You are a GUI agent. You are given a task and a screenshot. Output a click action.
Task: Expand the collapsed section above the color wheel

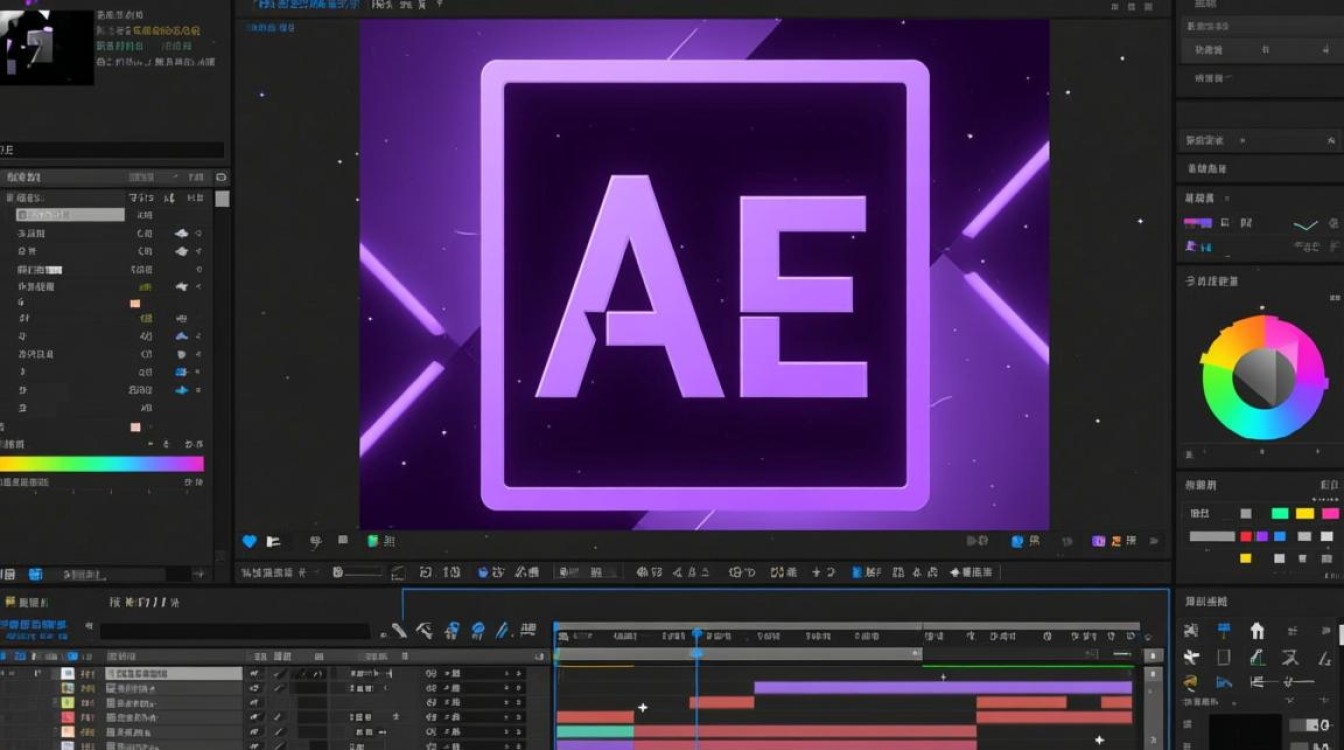tap(1211, 281)
